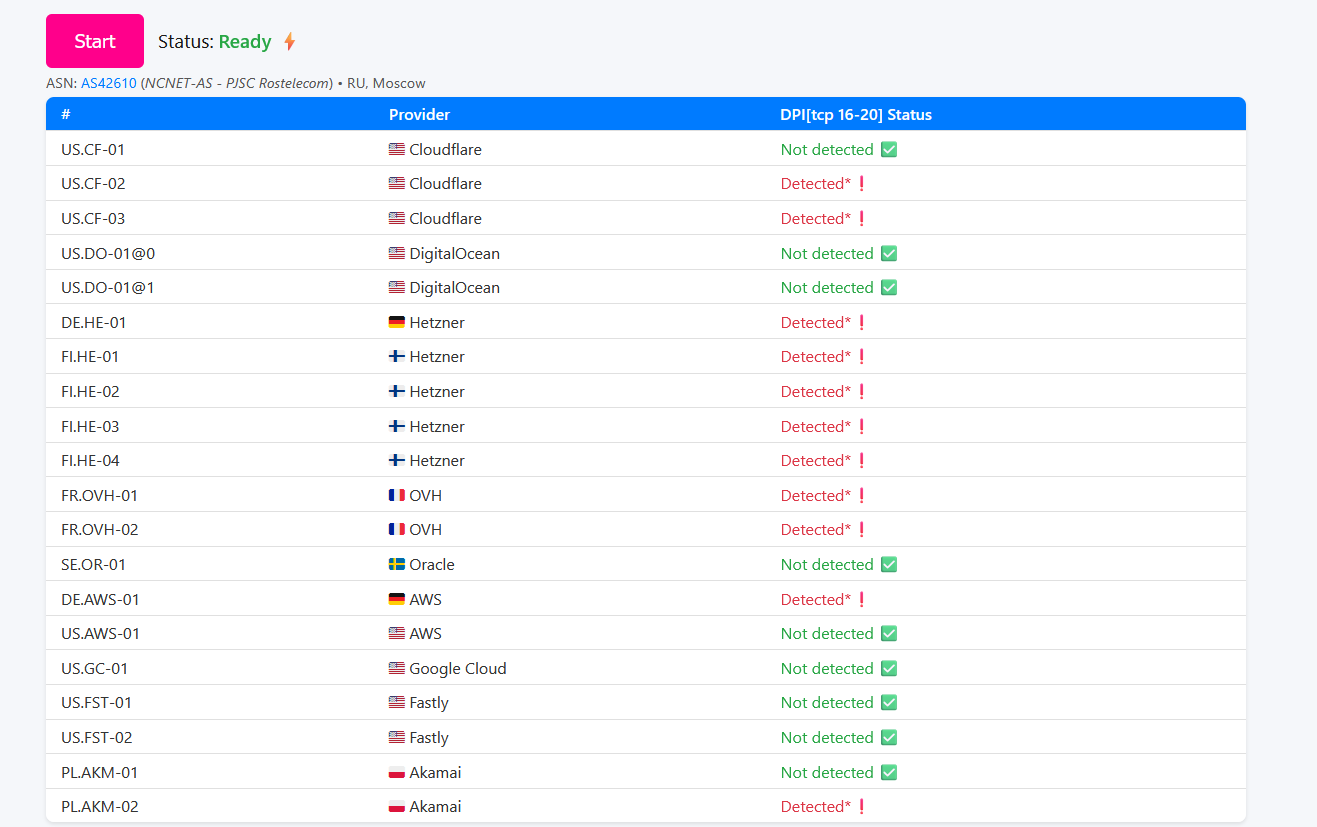Click the US flag in US.AWS-01 row

tap(397, 633)
